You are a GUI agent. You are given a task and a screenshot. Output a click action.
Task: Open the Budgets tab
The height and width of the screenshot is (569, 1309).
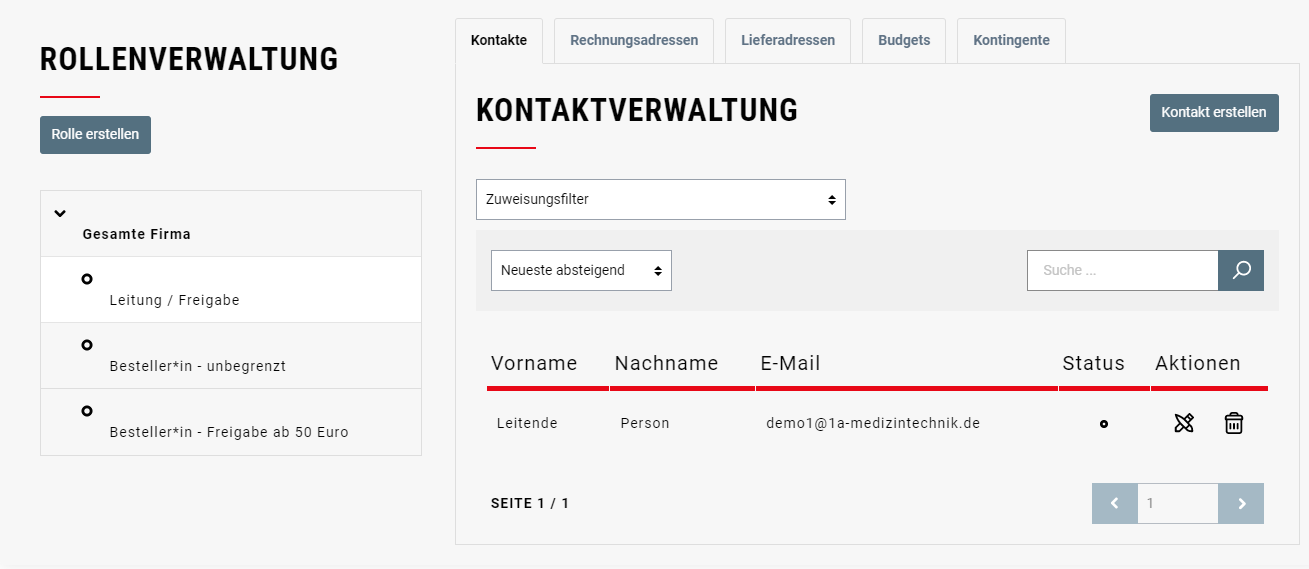[903, 41]
